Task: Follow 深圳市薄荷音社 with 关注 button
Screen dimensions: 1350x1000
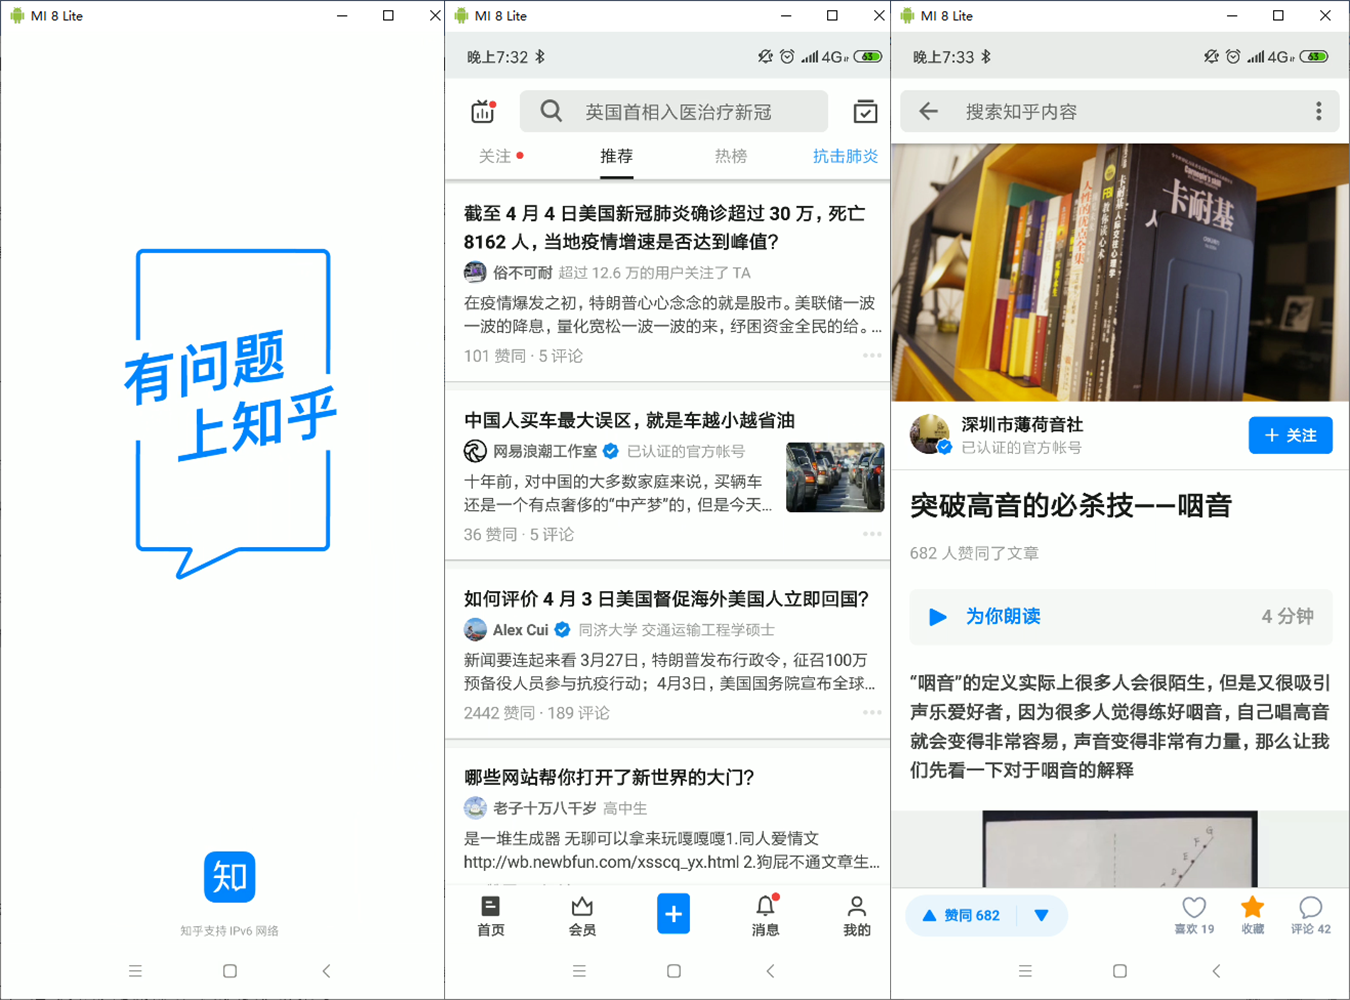Action: pos(1290,435)
